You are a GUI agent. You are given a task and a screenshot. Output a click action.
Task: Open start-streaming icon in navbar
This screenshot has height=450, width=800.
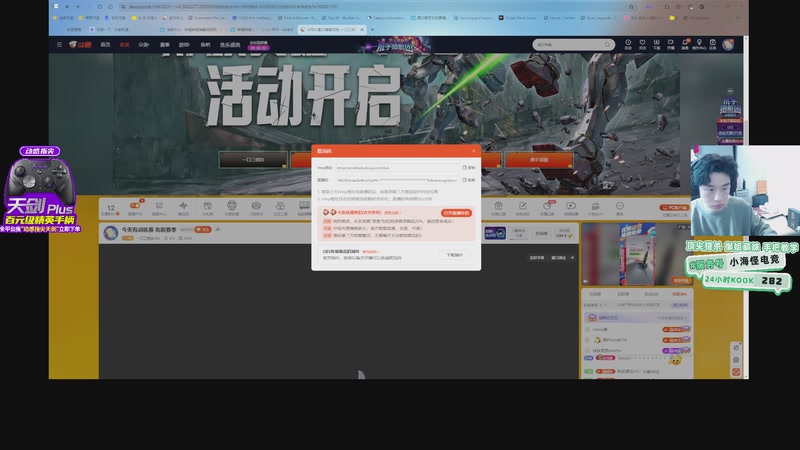click(670, 44)
